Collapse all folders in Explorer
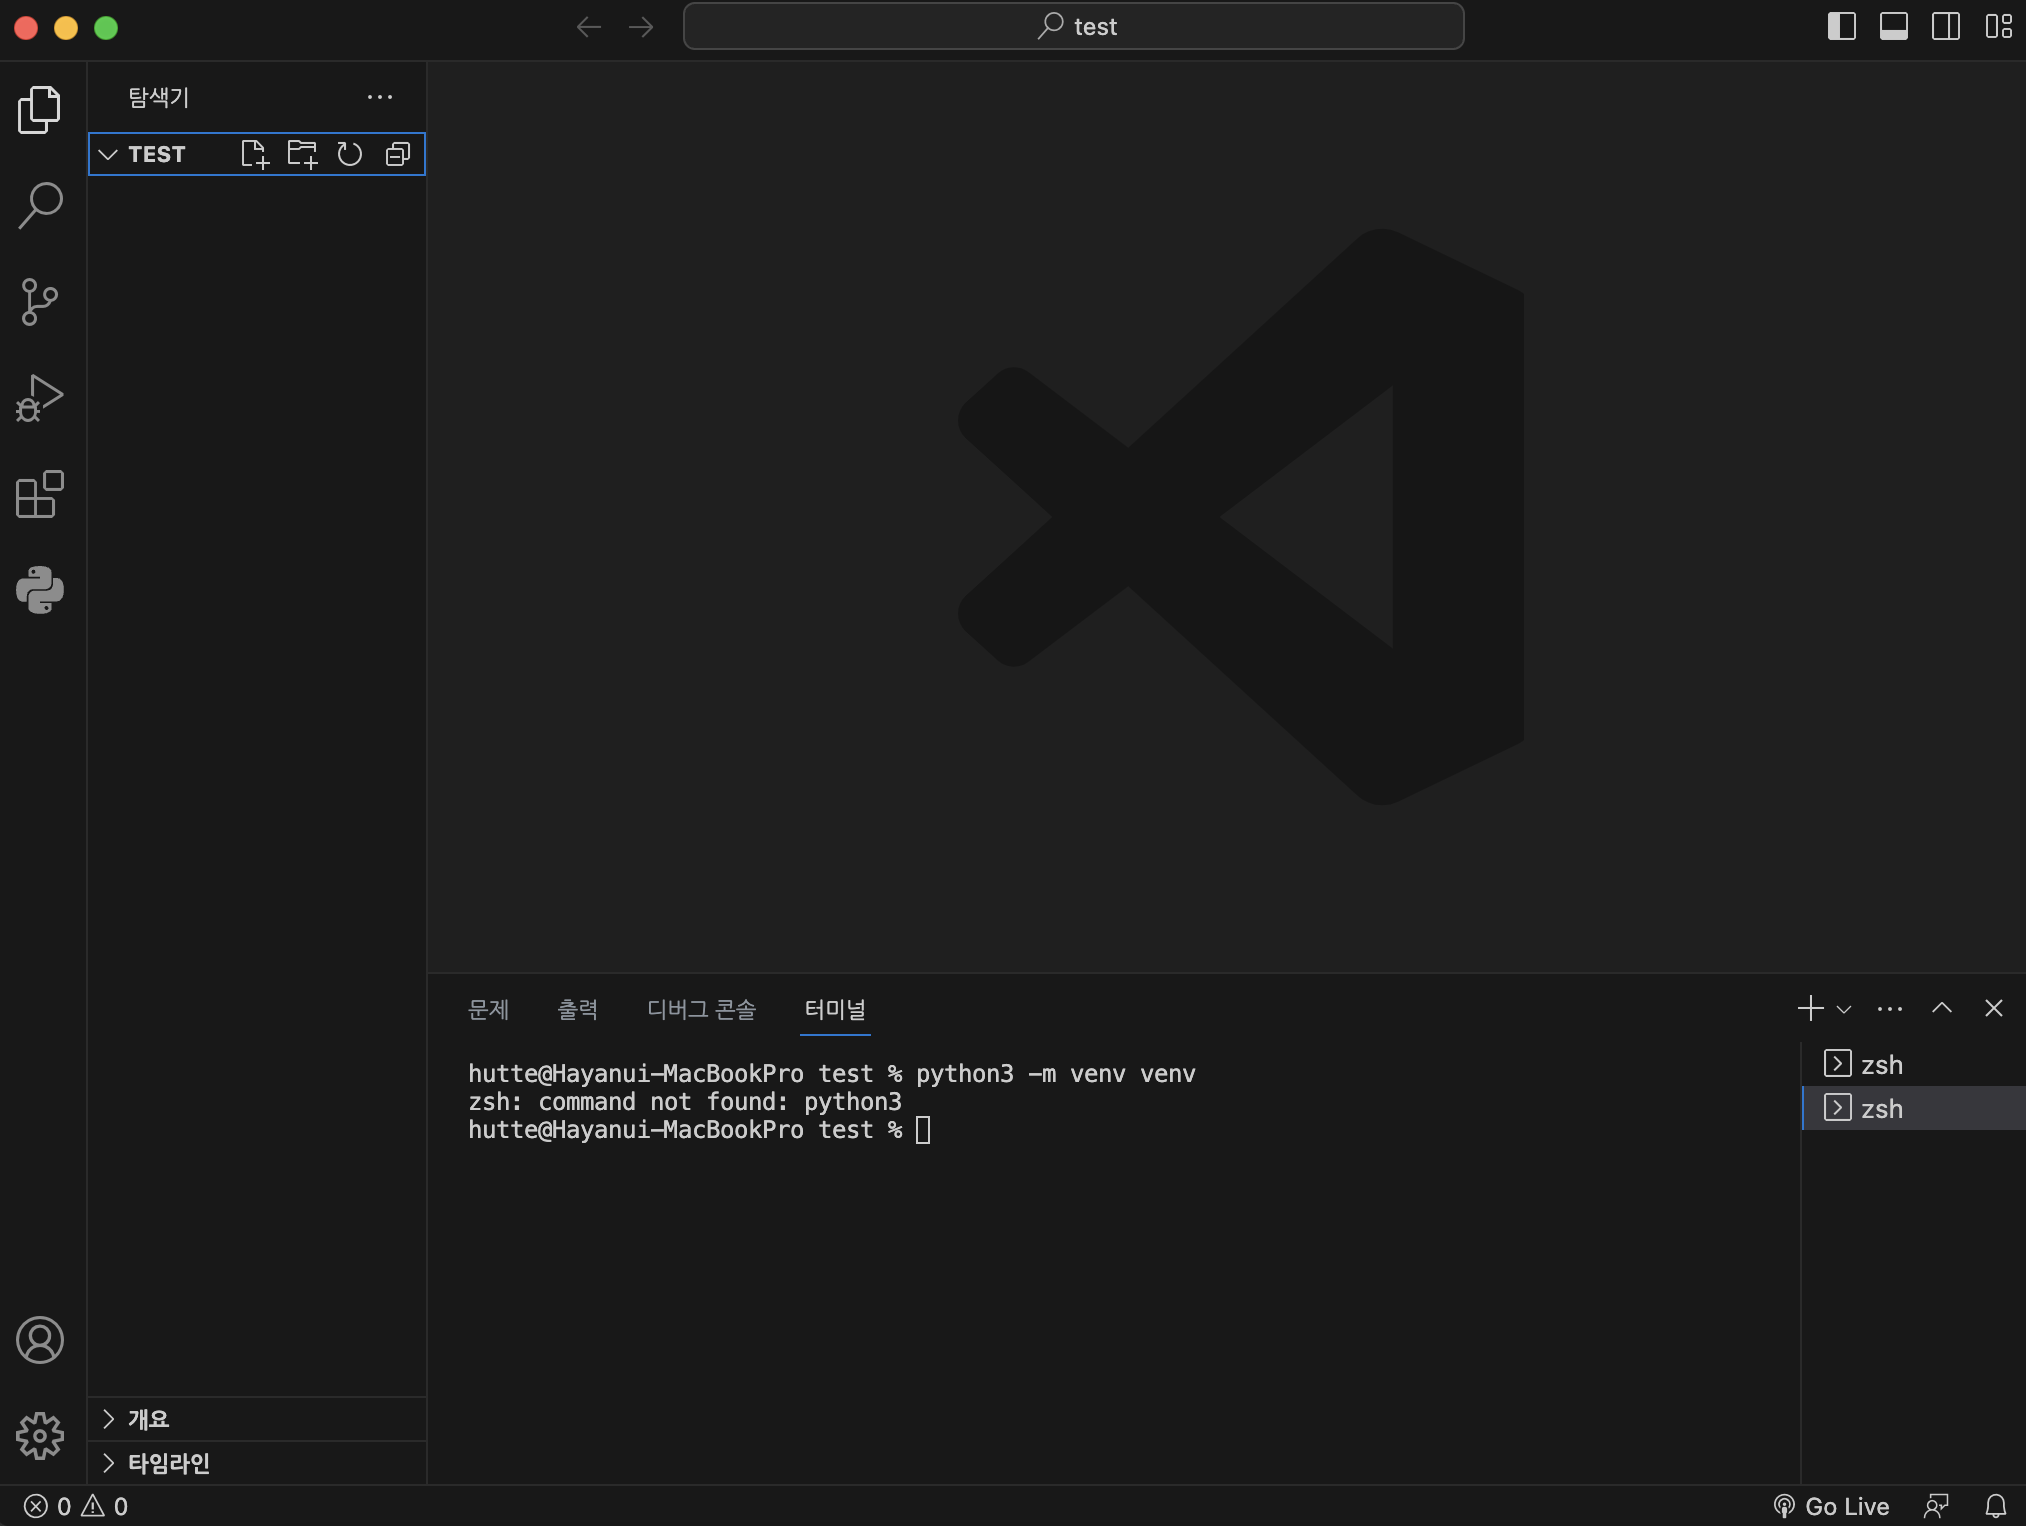This screenshot has width=2026, height=1526. [398, 154]
